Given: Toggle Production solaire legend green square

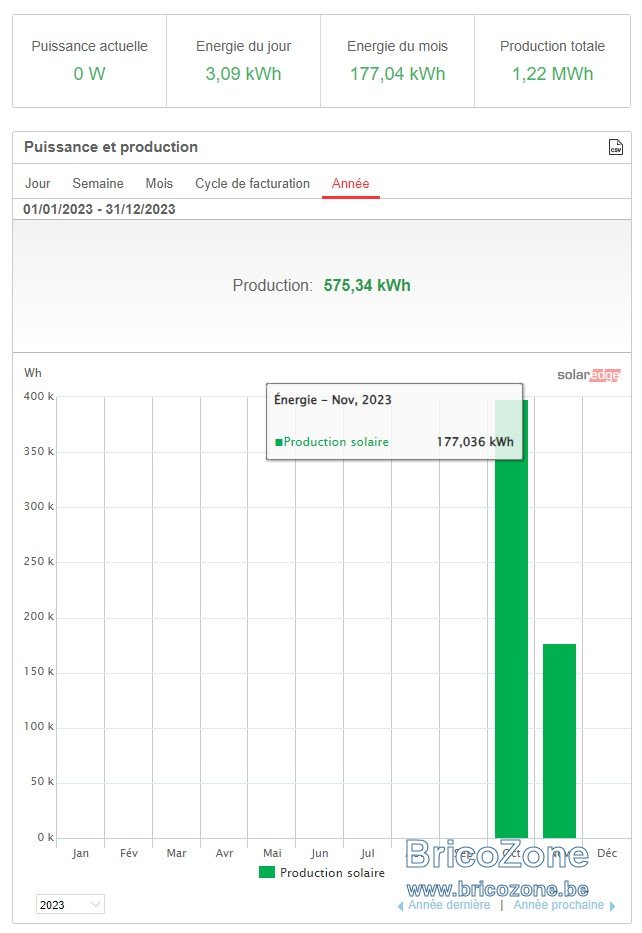Looking at the screenshot, I should (x=267, y=872).
